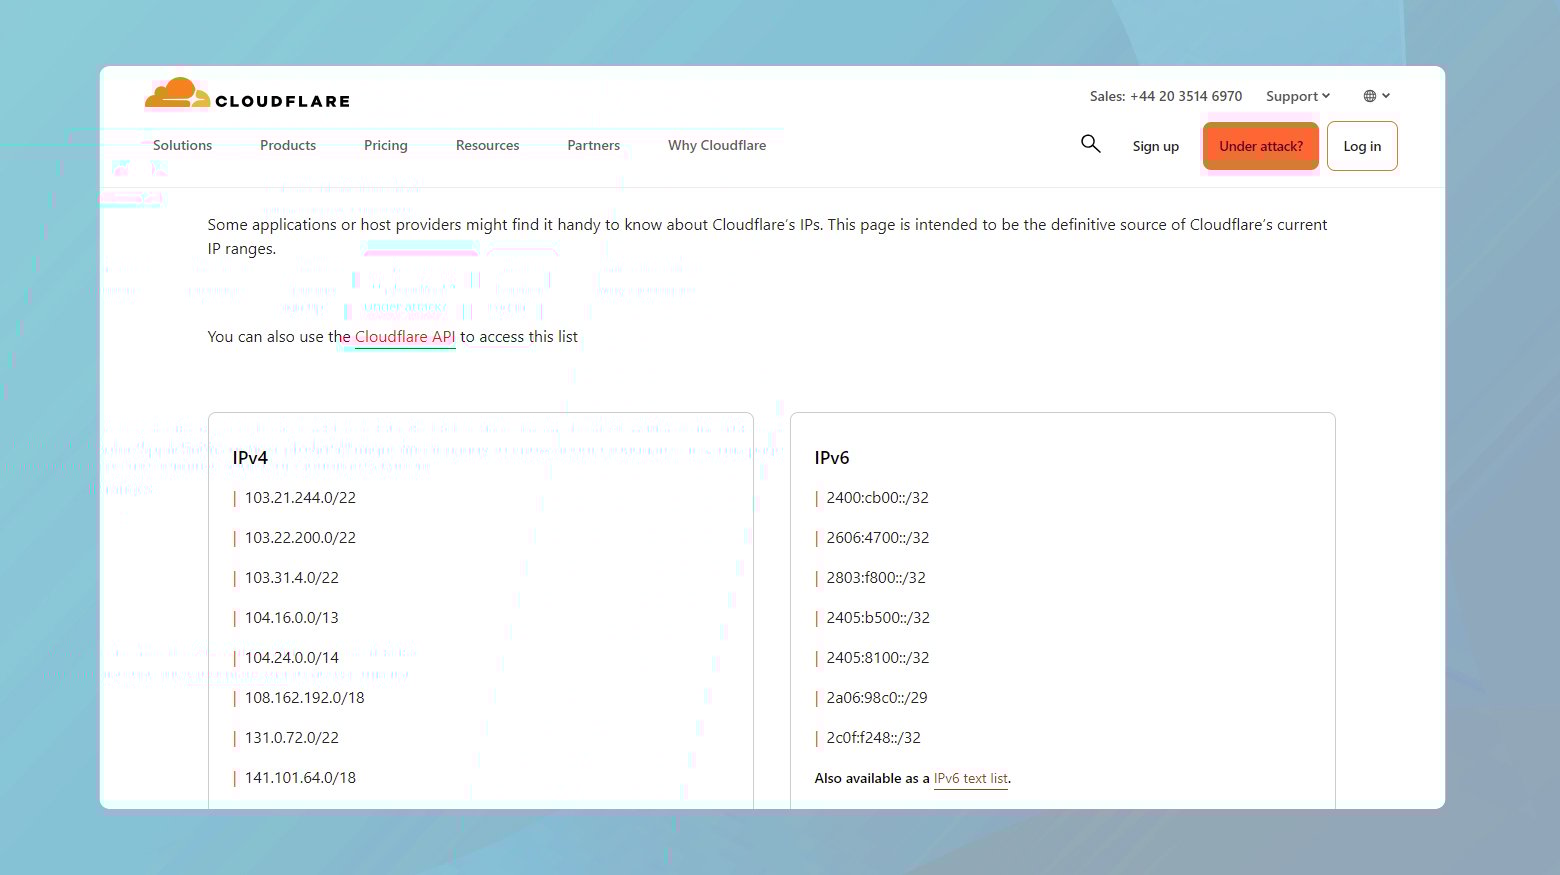This screenshot has width=1560, height=875.
Task: Select Why Cloudflare in the navigation
Action: 717,145
